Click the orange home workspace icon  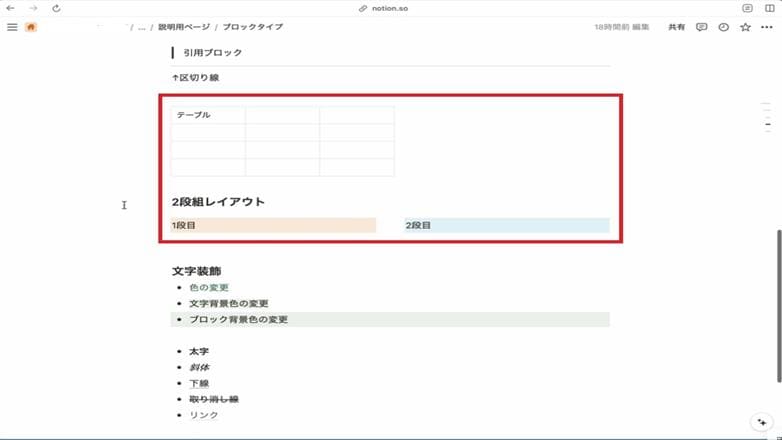point(31,27)
